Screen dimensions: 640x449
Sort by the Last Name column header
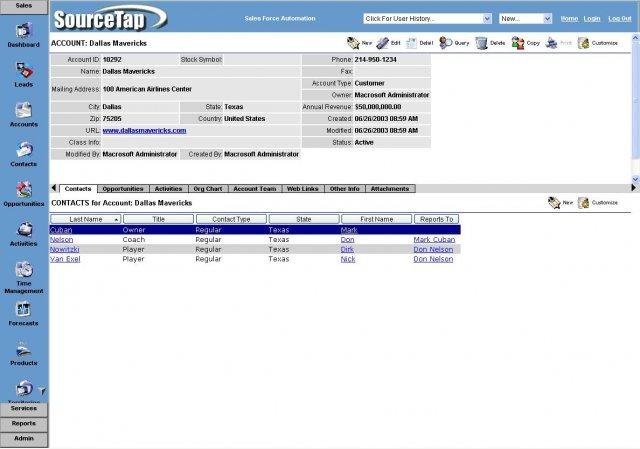tap(86, 219)
